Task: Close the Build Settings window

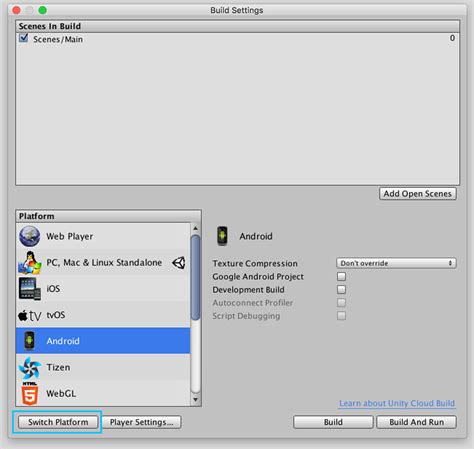Action: pos(16,10)
